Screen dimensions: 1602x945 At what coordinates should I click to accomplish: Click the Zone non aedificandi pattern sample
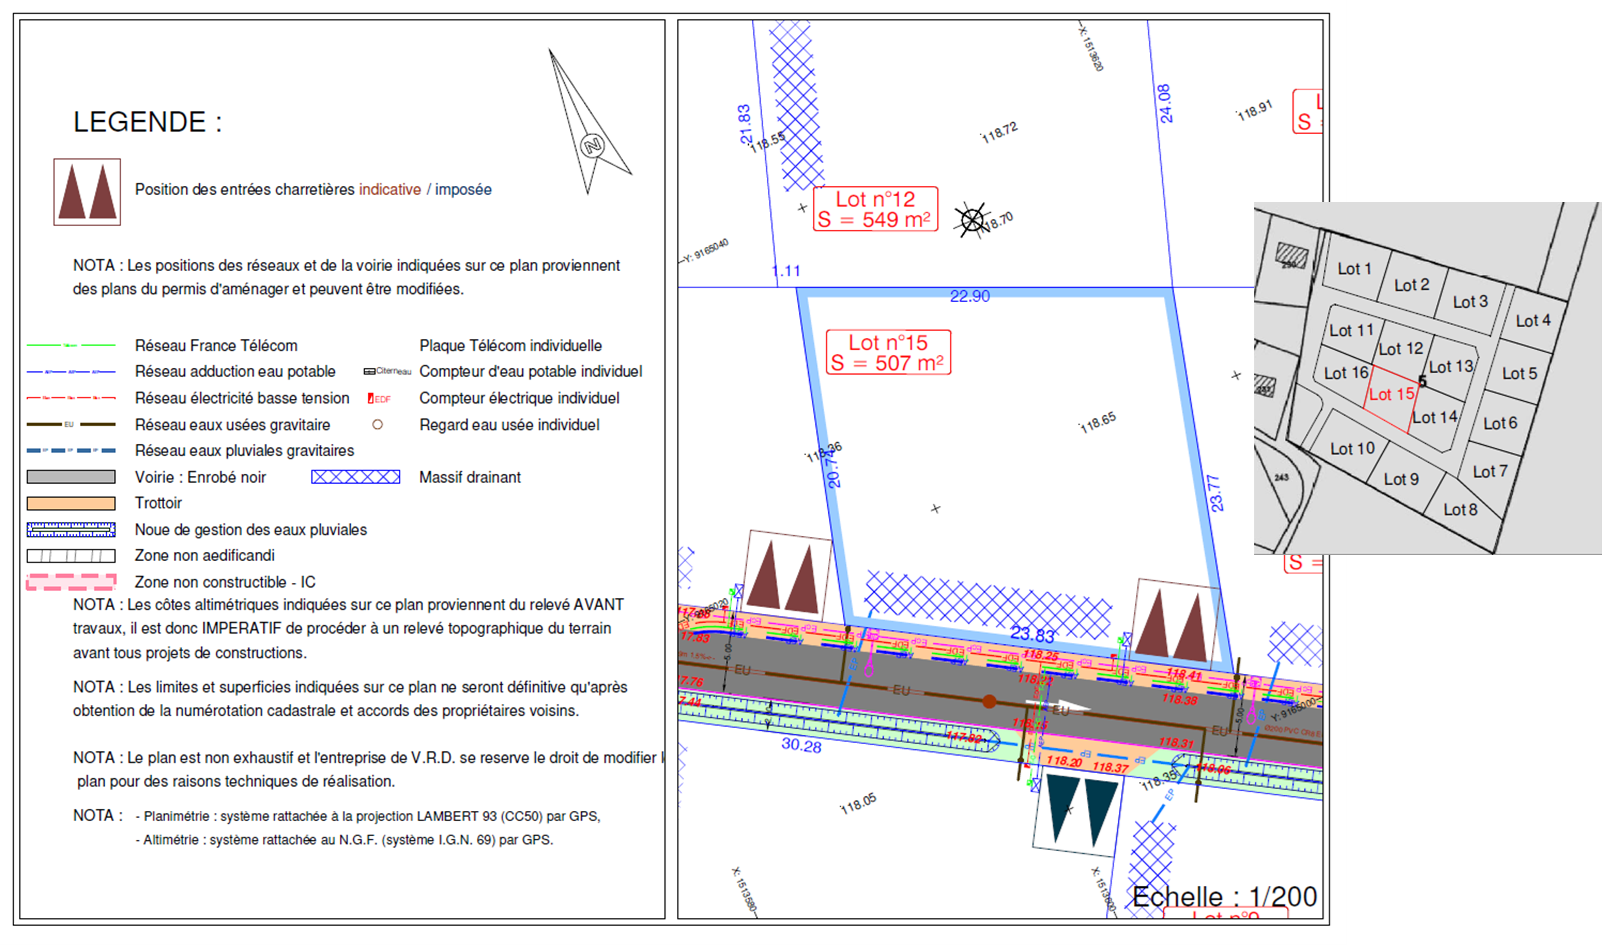tap(71, 556)
